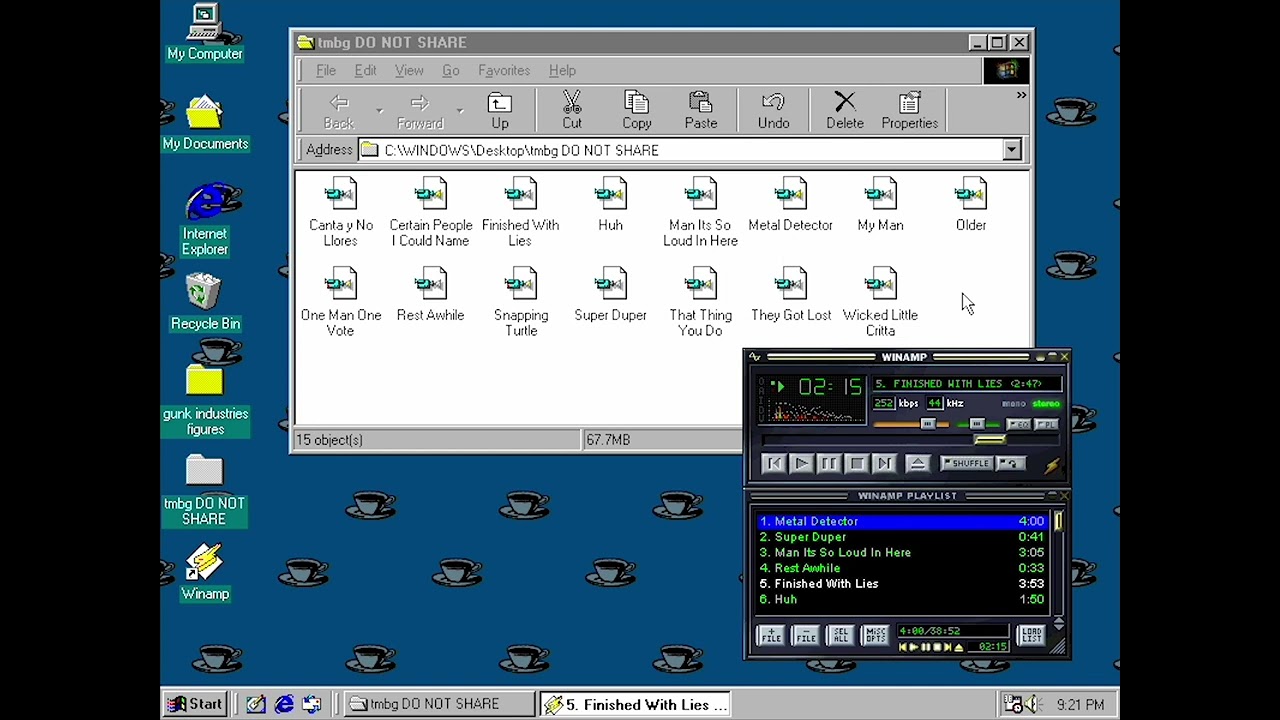Click the Undo toolbar button
The height and width of the screenshot is (720, 1280).
click(x=773, y=111)
